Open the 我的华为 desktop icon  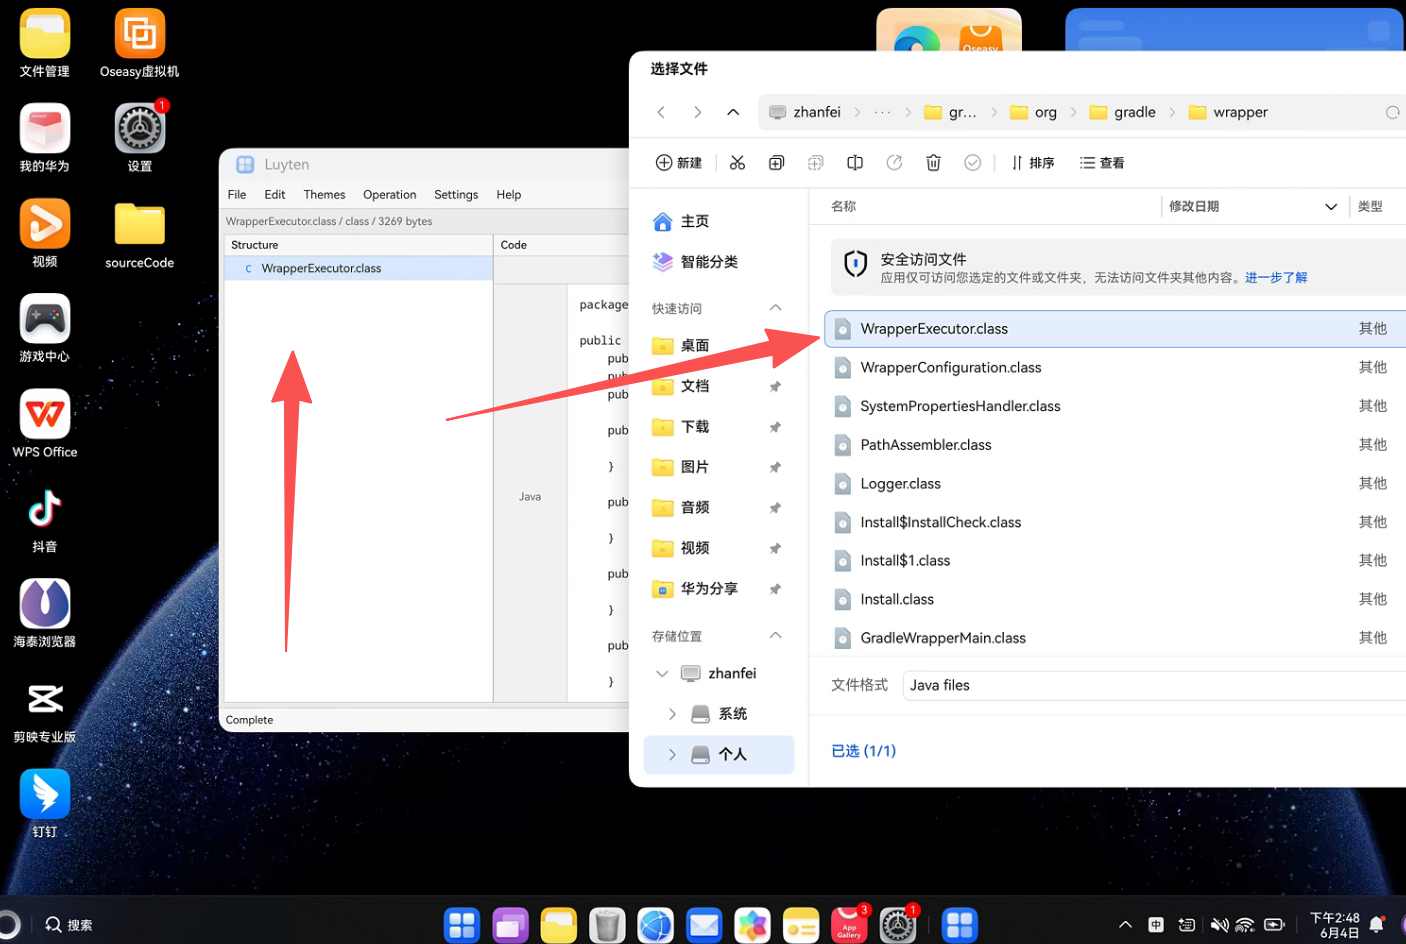click(x=45, y=139)
